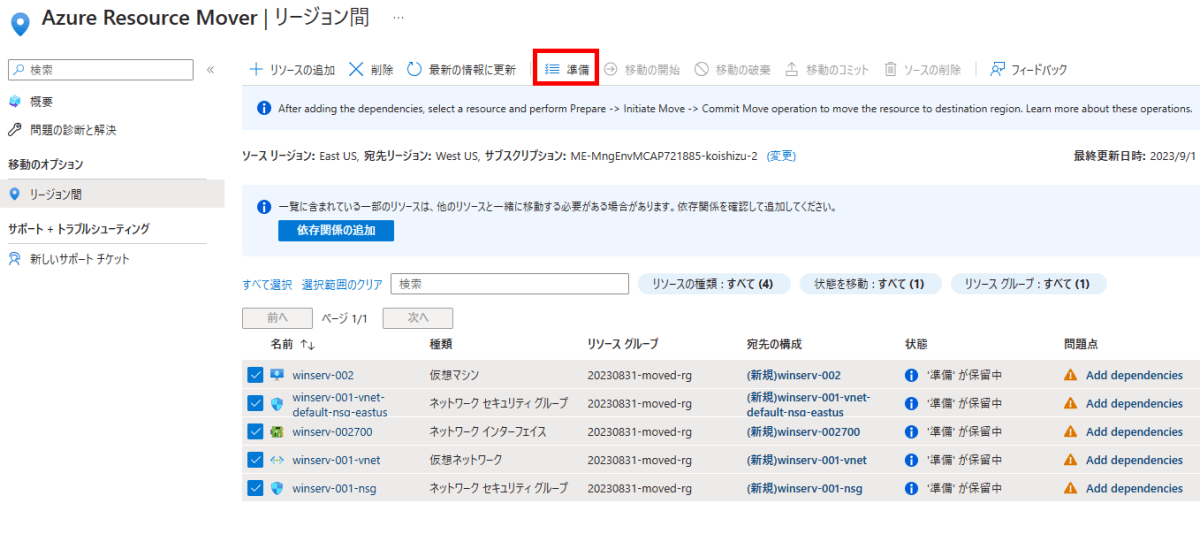Click the 概要 cube icon in sidebar
The height and width of the screenshot is (534, 1200).
coord(14,101)
